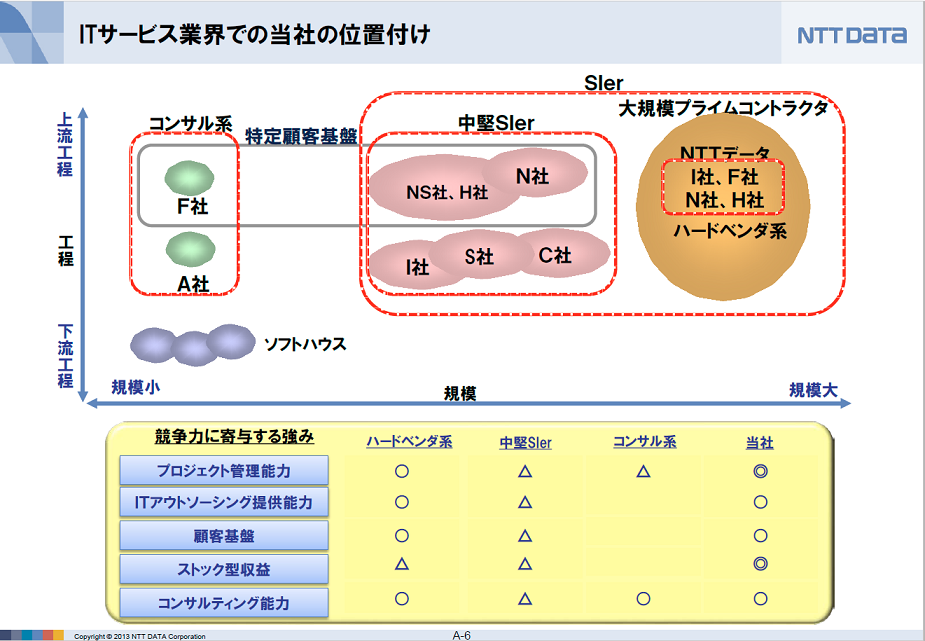Click the circle for コンサル系 コンサルティング能力
The image size is (925, 641).
point(644,599)
